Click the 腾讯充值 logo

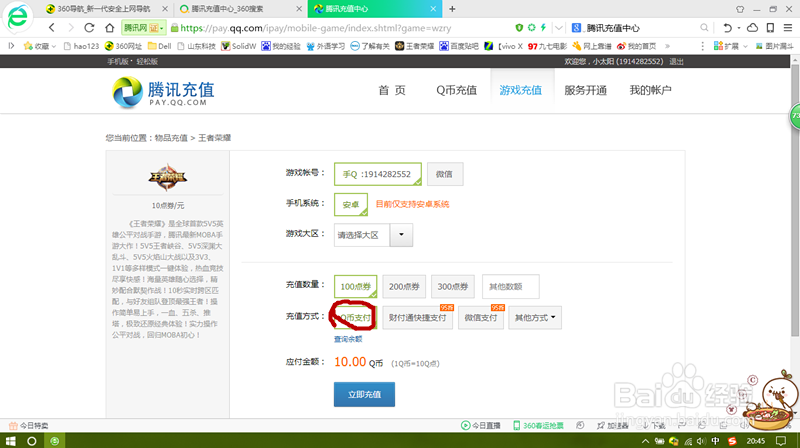(163, 92)
